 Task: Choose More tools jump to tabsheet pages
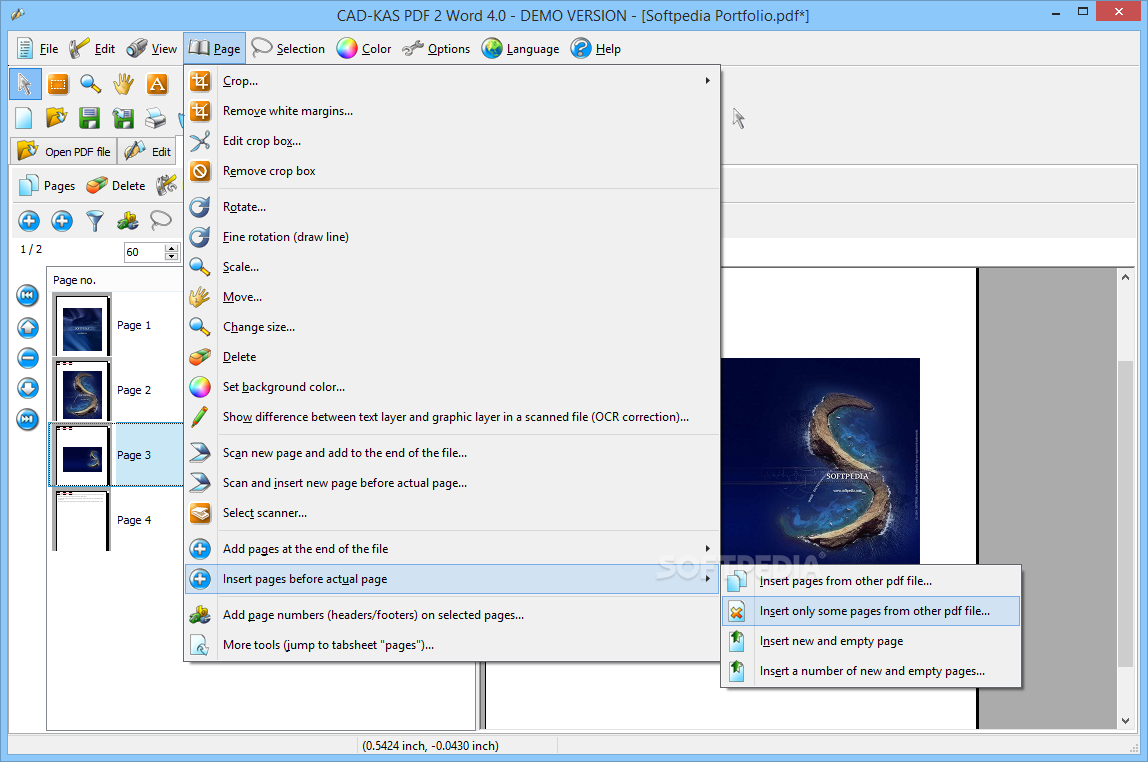(x=452, y=645)
